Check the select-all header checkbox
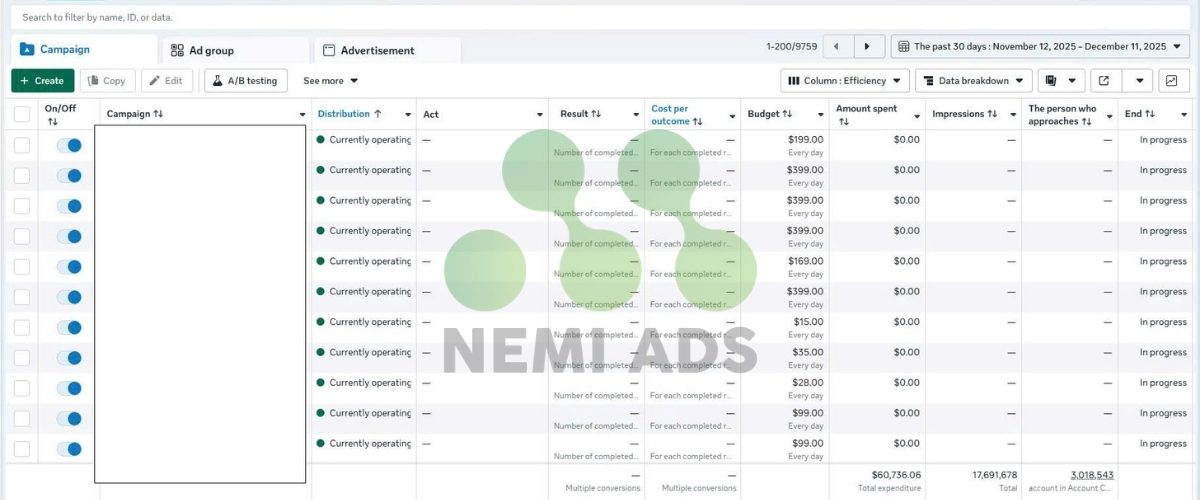1200x500 pixels. click(22, 114)
